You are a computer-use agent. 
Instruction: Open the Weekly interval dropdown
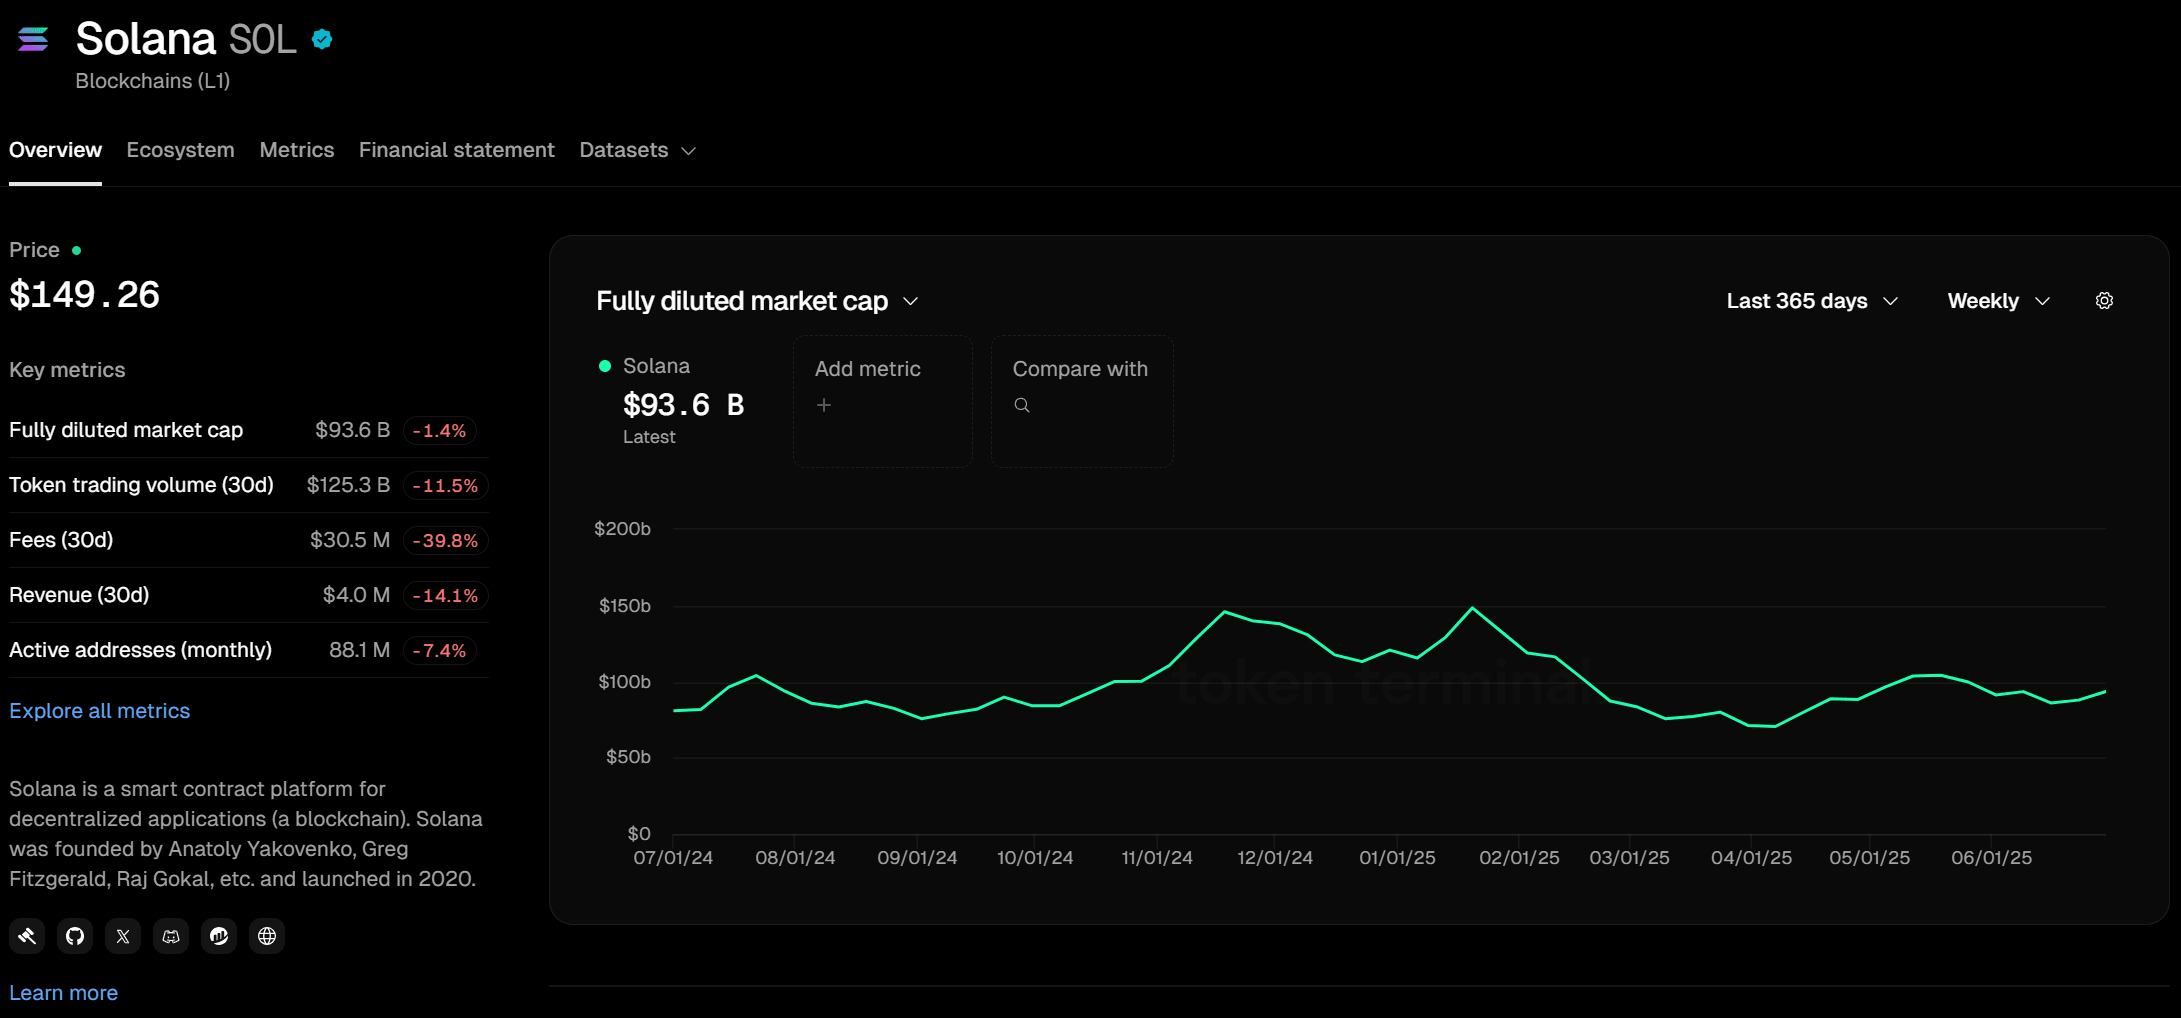point(1999,301)
